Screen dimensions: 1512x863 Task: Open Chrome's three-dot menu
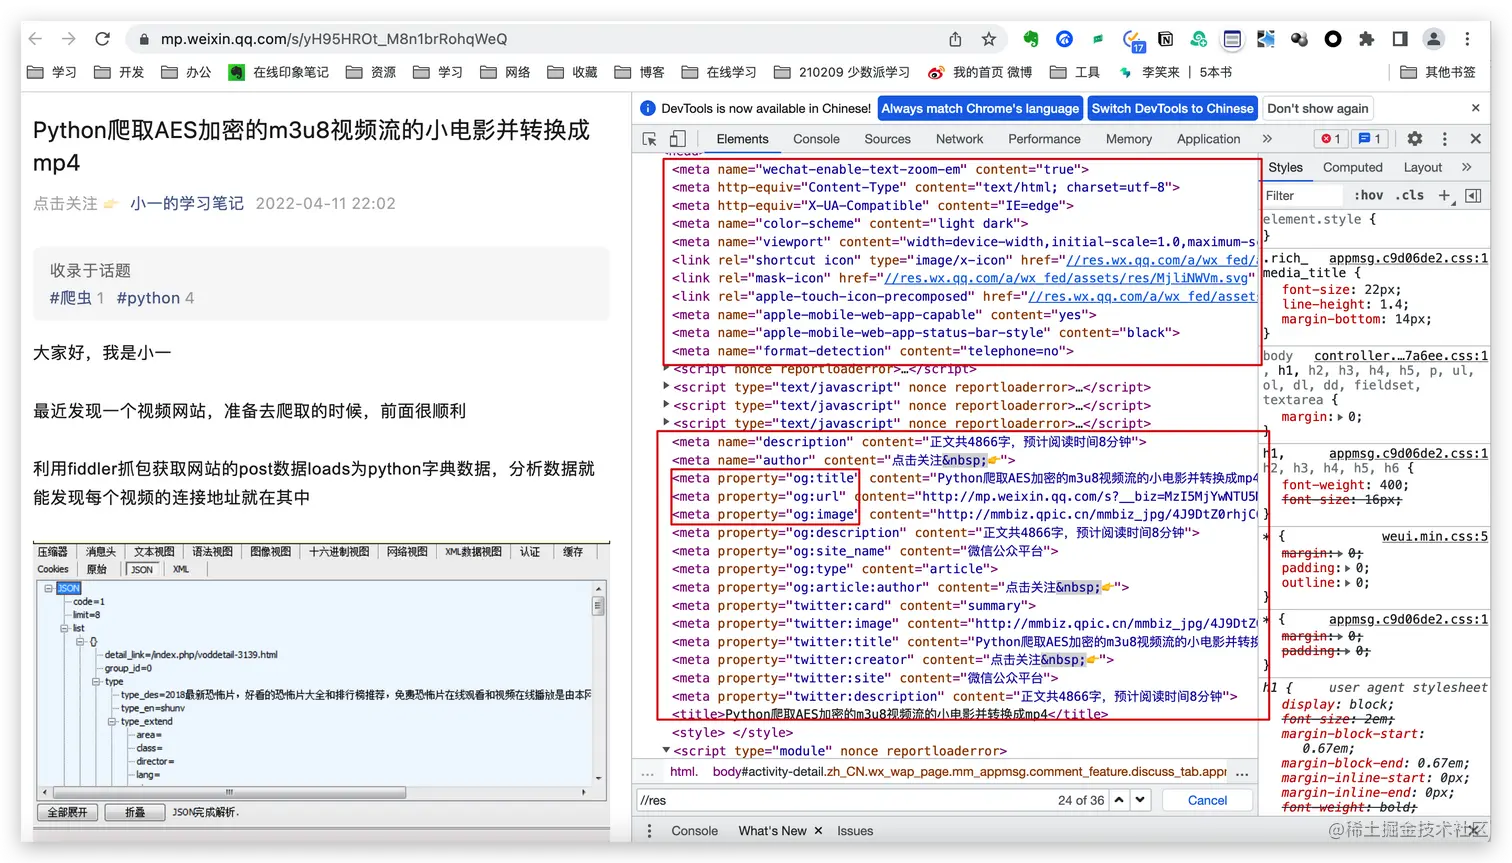[x=1467, y=39]
